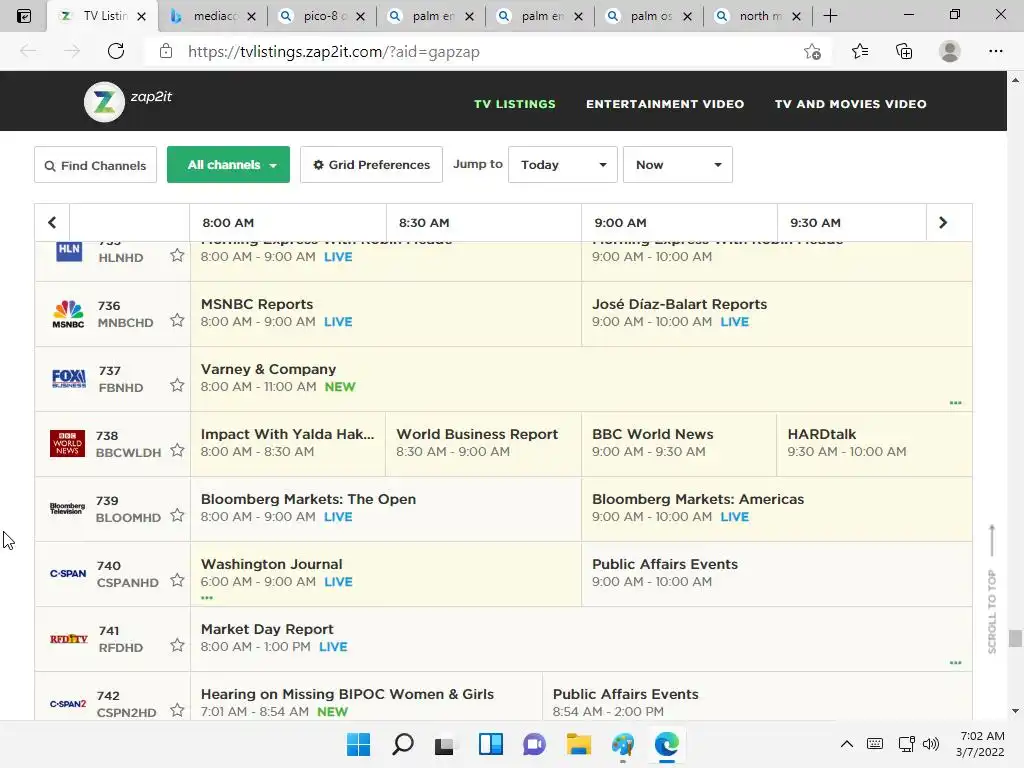Open the TV Listings menu item

coord(515,104)
